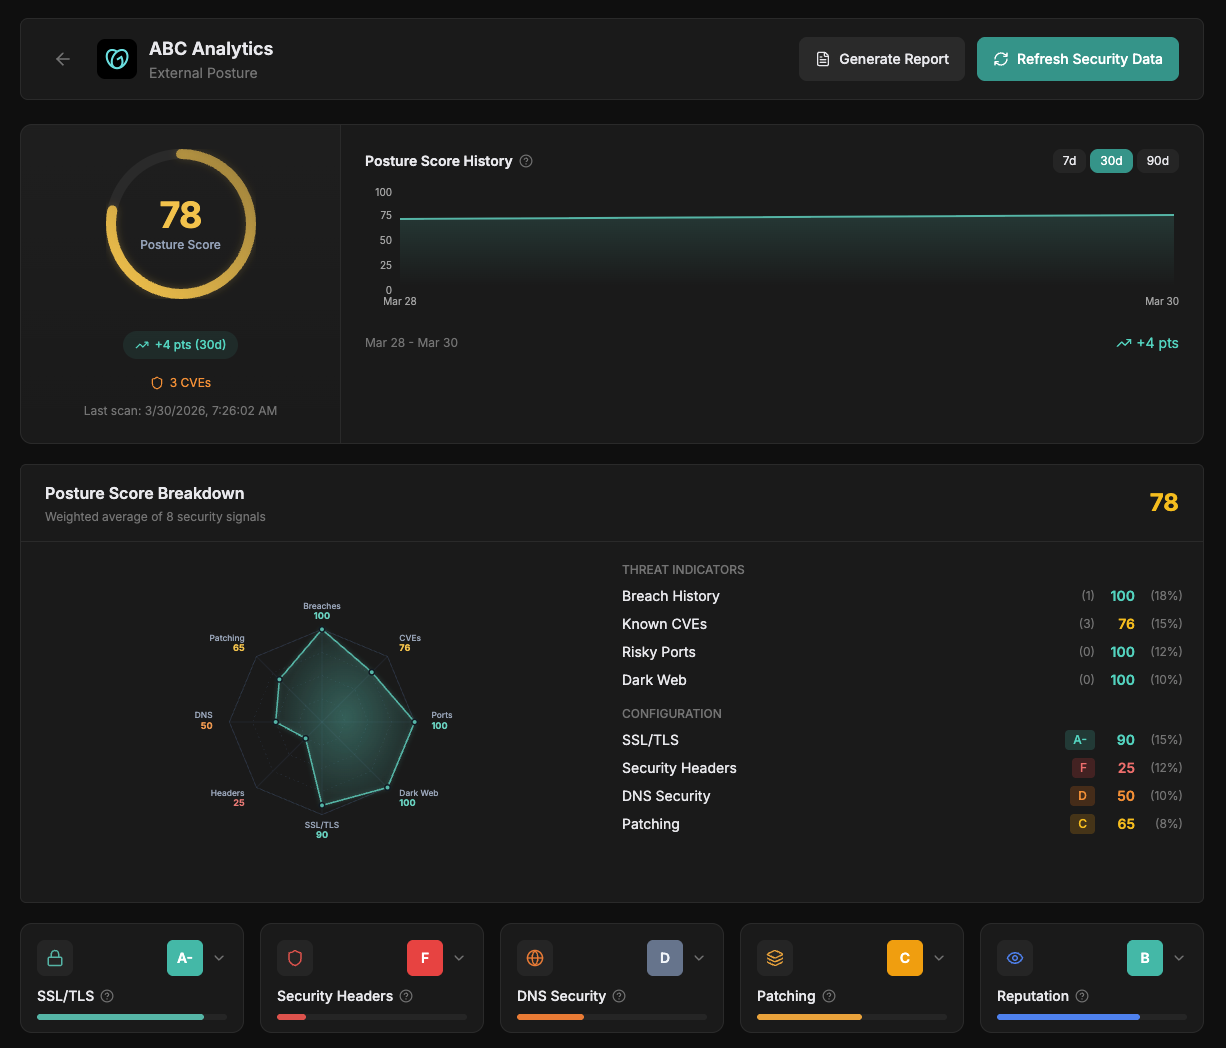Click the Patching score 65
The height and width of the screenshot is (1048, 1226).
(x=1126, y=824)
